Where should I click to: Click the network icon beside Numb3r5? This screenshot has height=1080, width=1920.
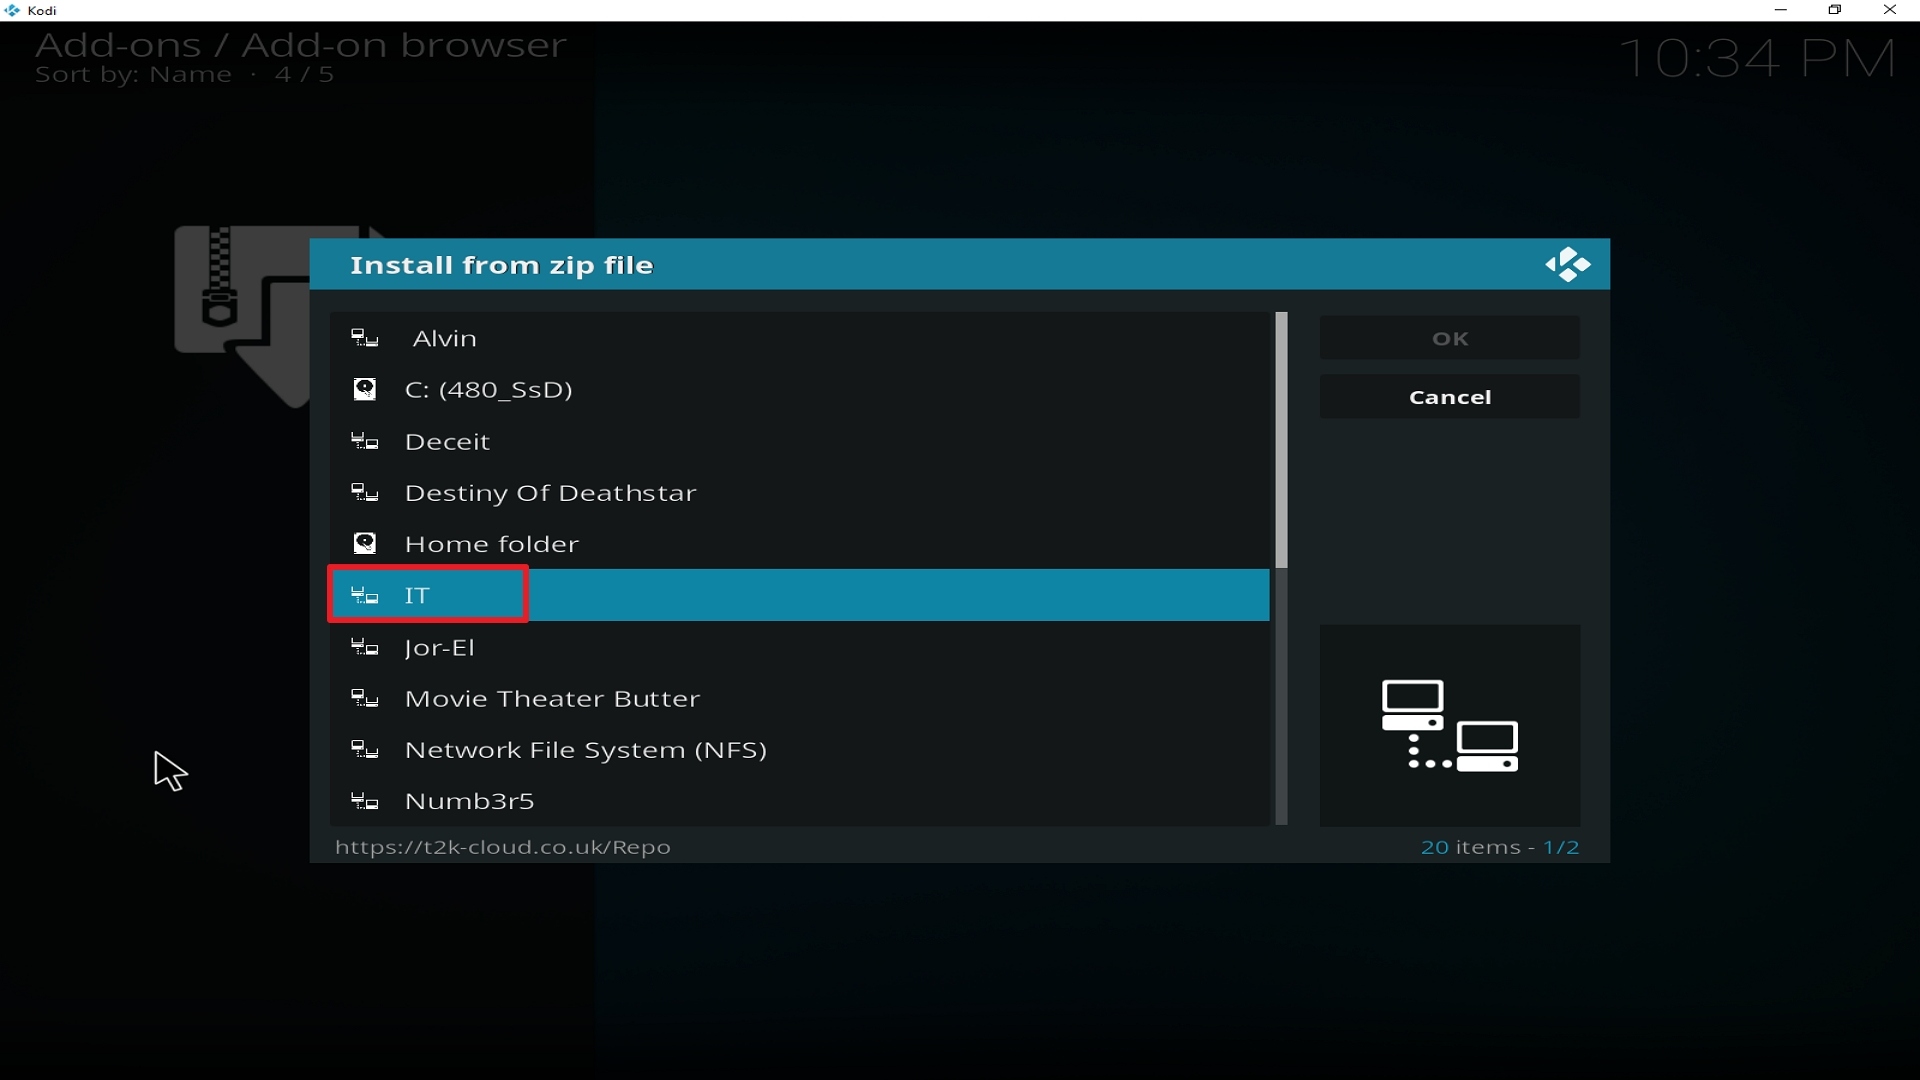(x=365, y=802)
